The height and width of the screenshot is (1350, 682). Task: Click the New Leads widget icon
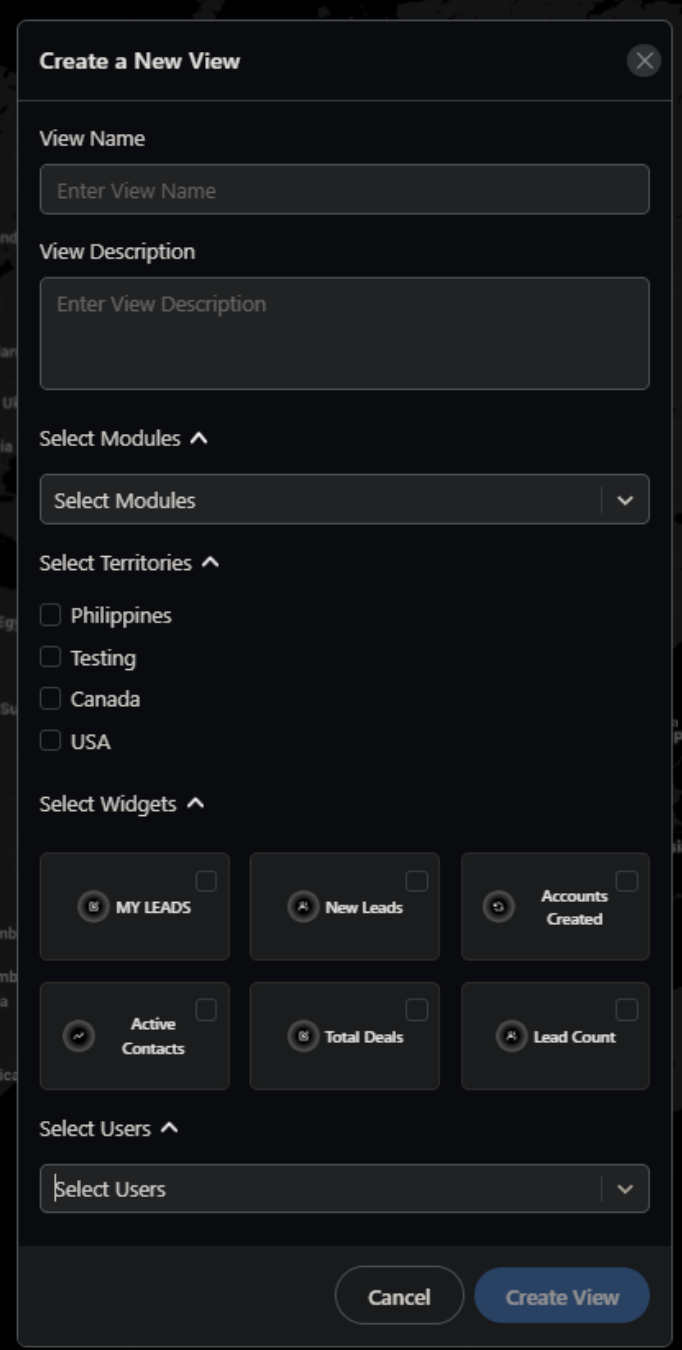click(x=303, y=908)
